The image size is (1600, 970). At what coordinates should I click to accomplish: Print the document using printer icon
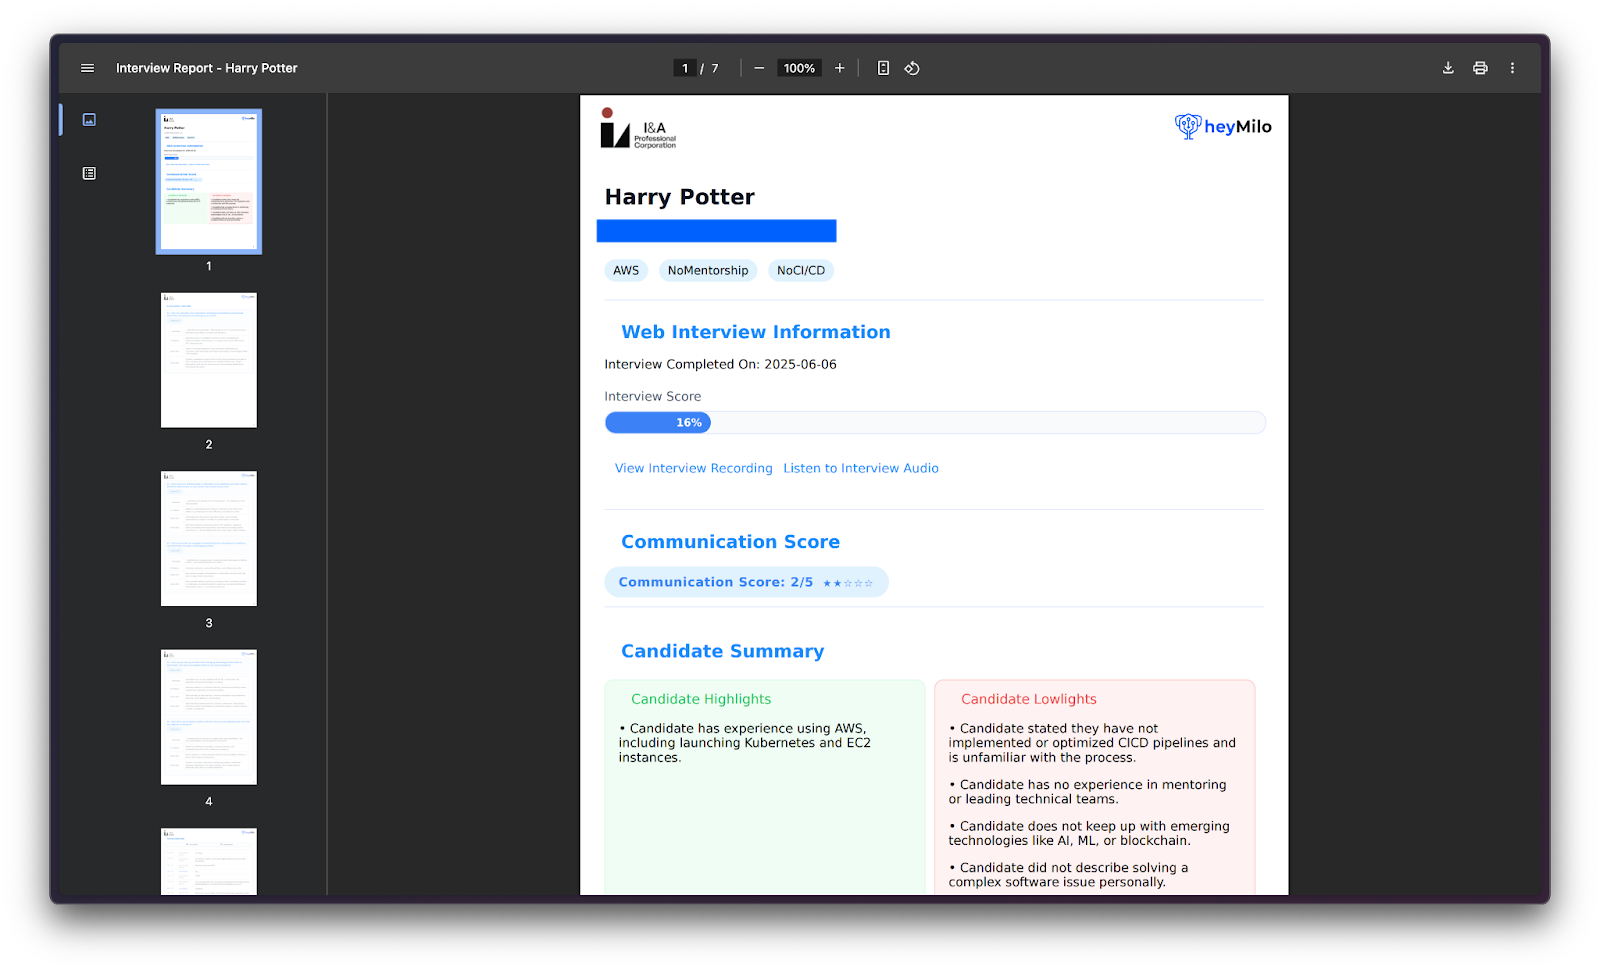coord(1480,68)
